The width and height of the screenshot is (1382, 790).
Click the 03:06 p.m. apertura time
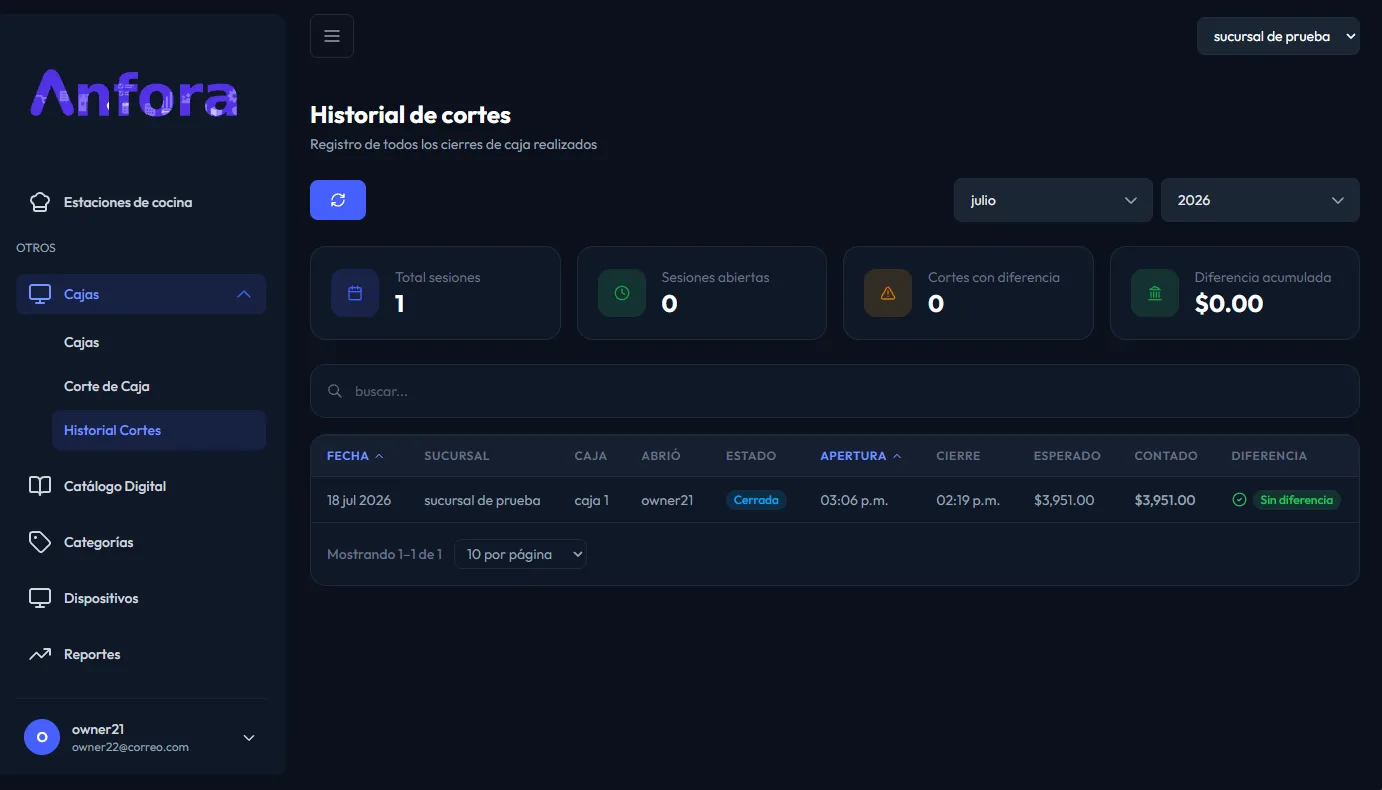pyautogui.click(x=854, y=500)
